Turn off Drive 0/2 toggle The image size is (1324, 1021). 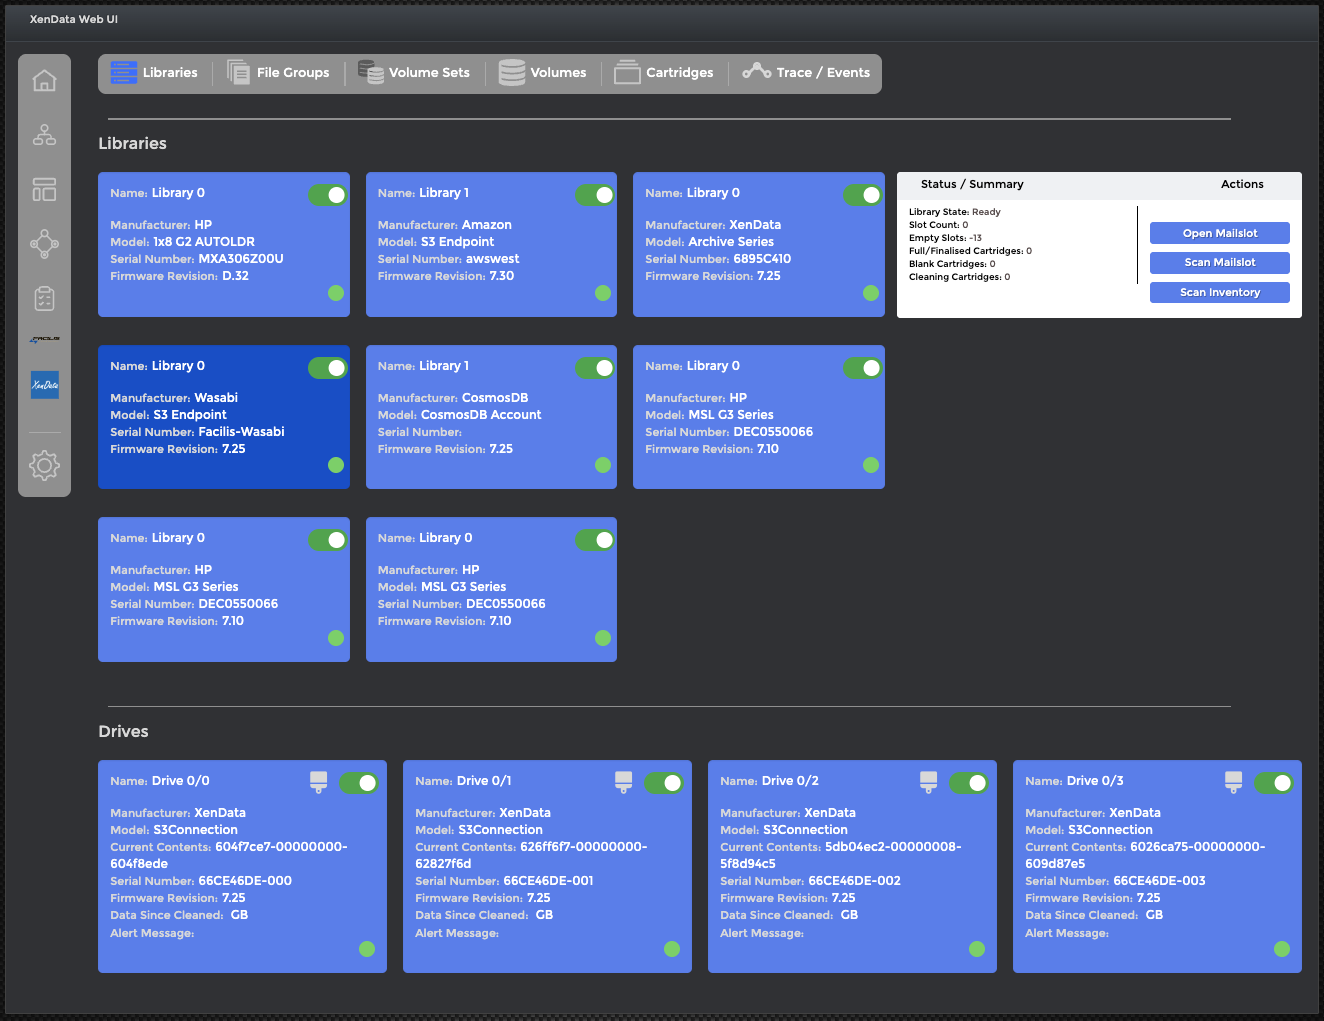[969, 783]
